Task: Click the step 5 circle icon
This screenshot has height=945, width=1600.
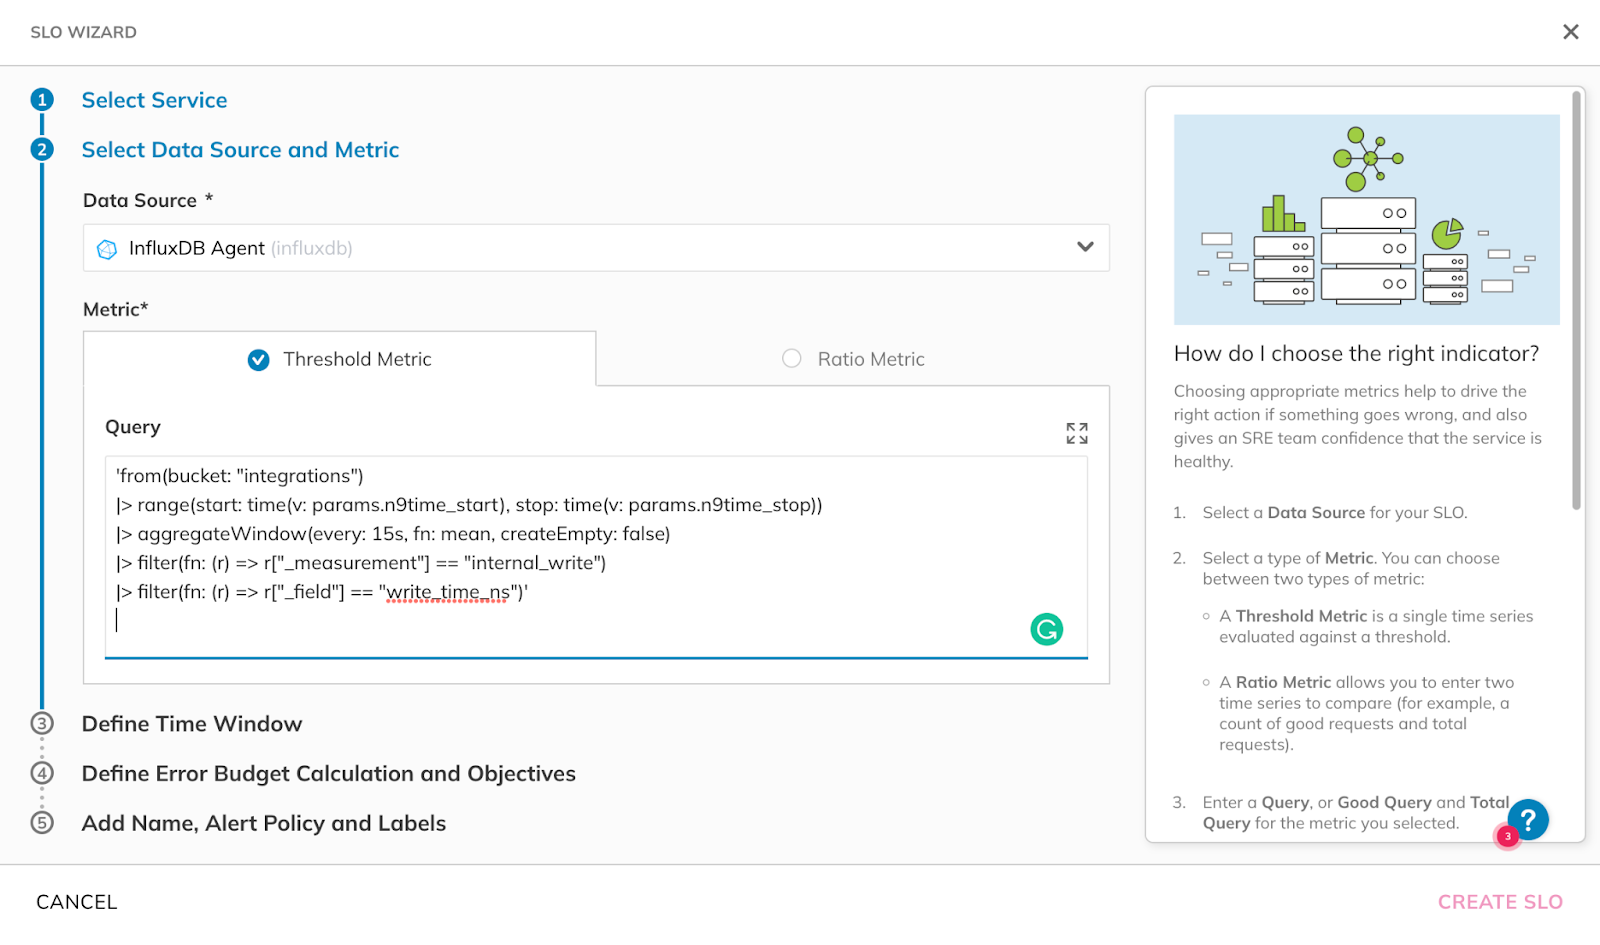Action: tap(42, 823)
